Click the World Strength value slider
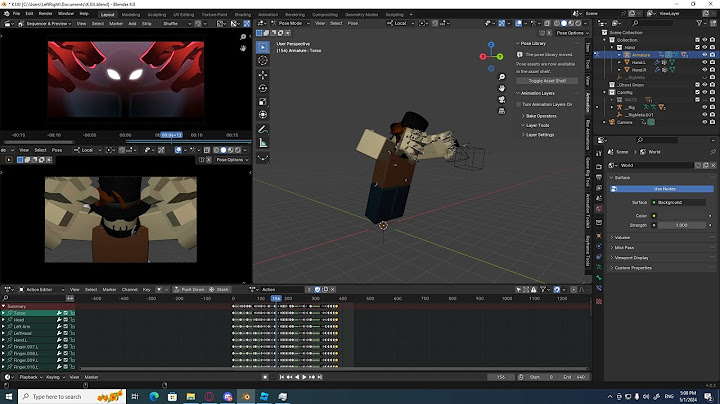720x404 pixels. (x=682, y=225)
